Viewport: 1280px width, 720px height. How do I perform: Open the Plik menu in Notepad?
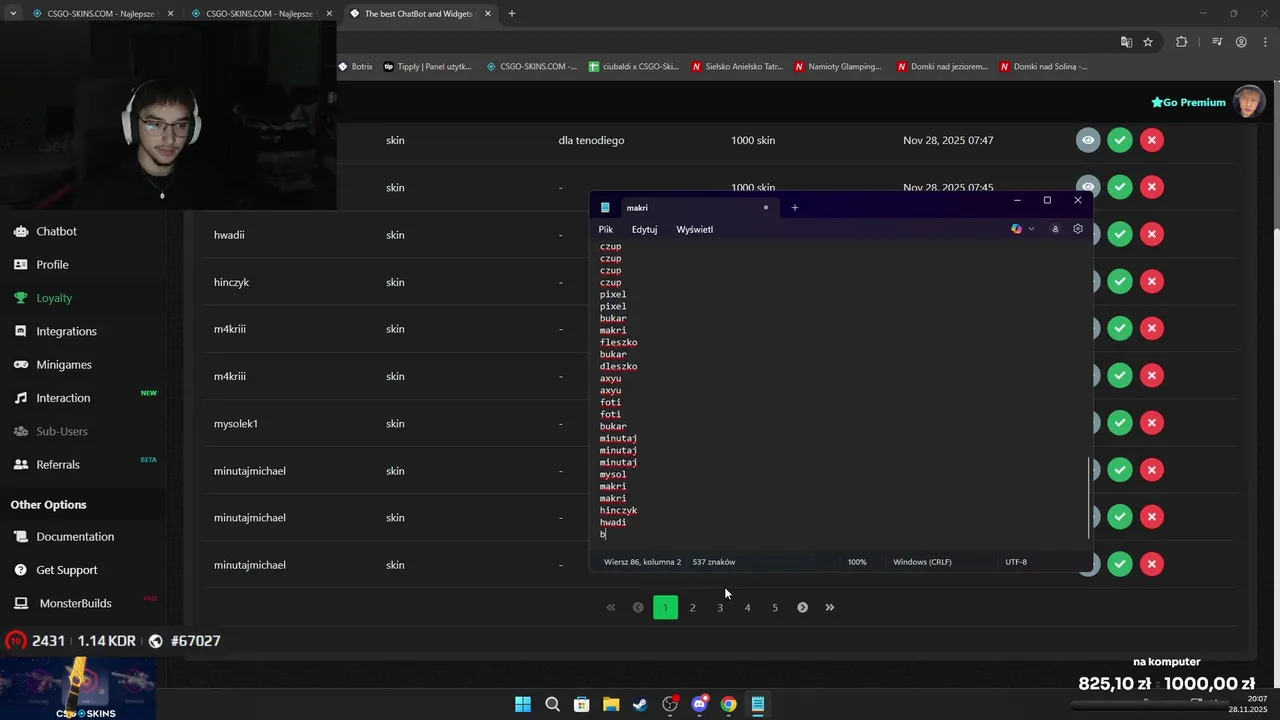click(x=606, y=229)
